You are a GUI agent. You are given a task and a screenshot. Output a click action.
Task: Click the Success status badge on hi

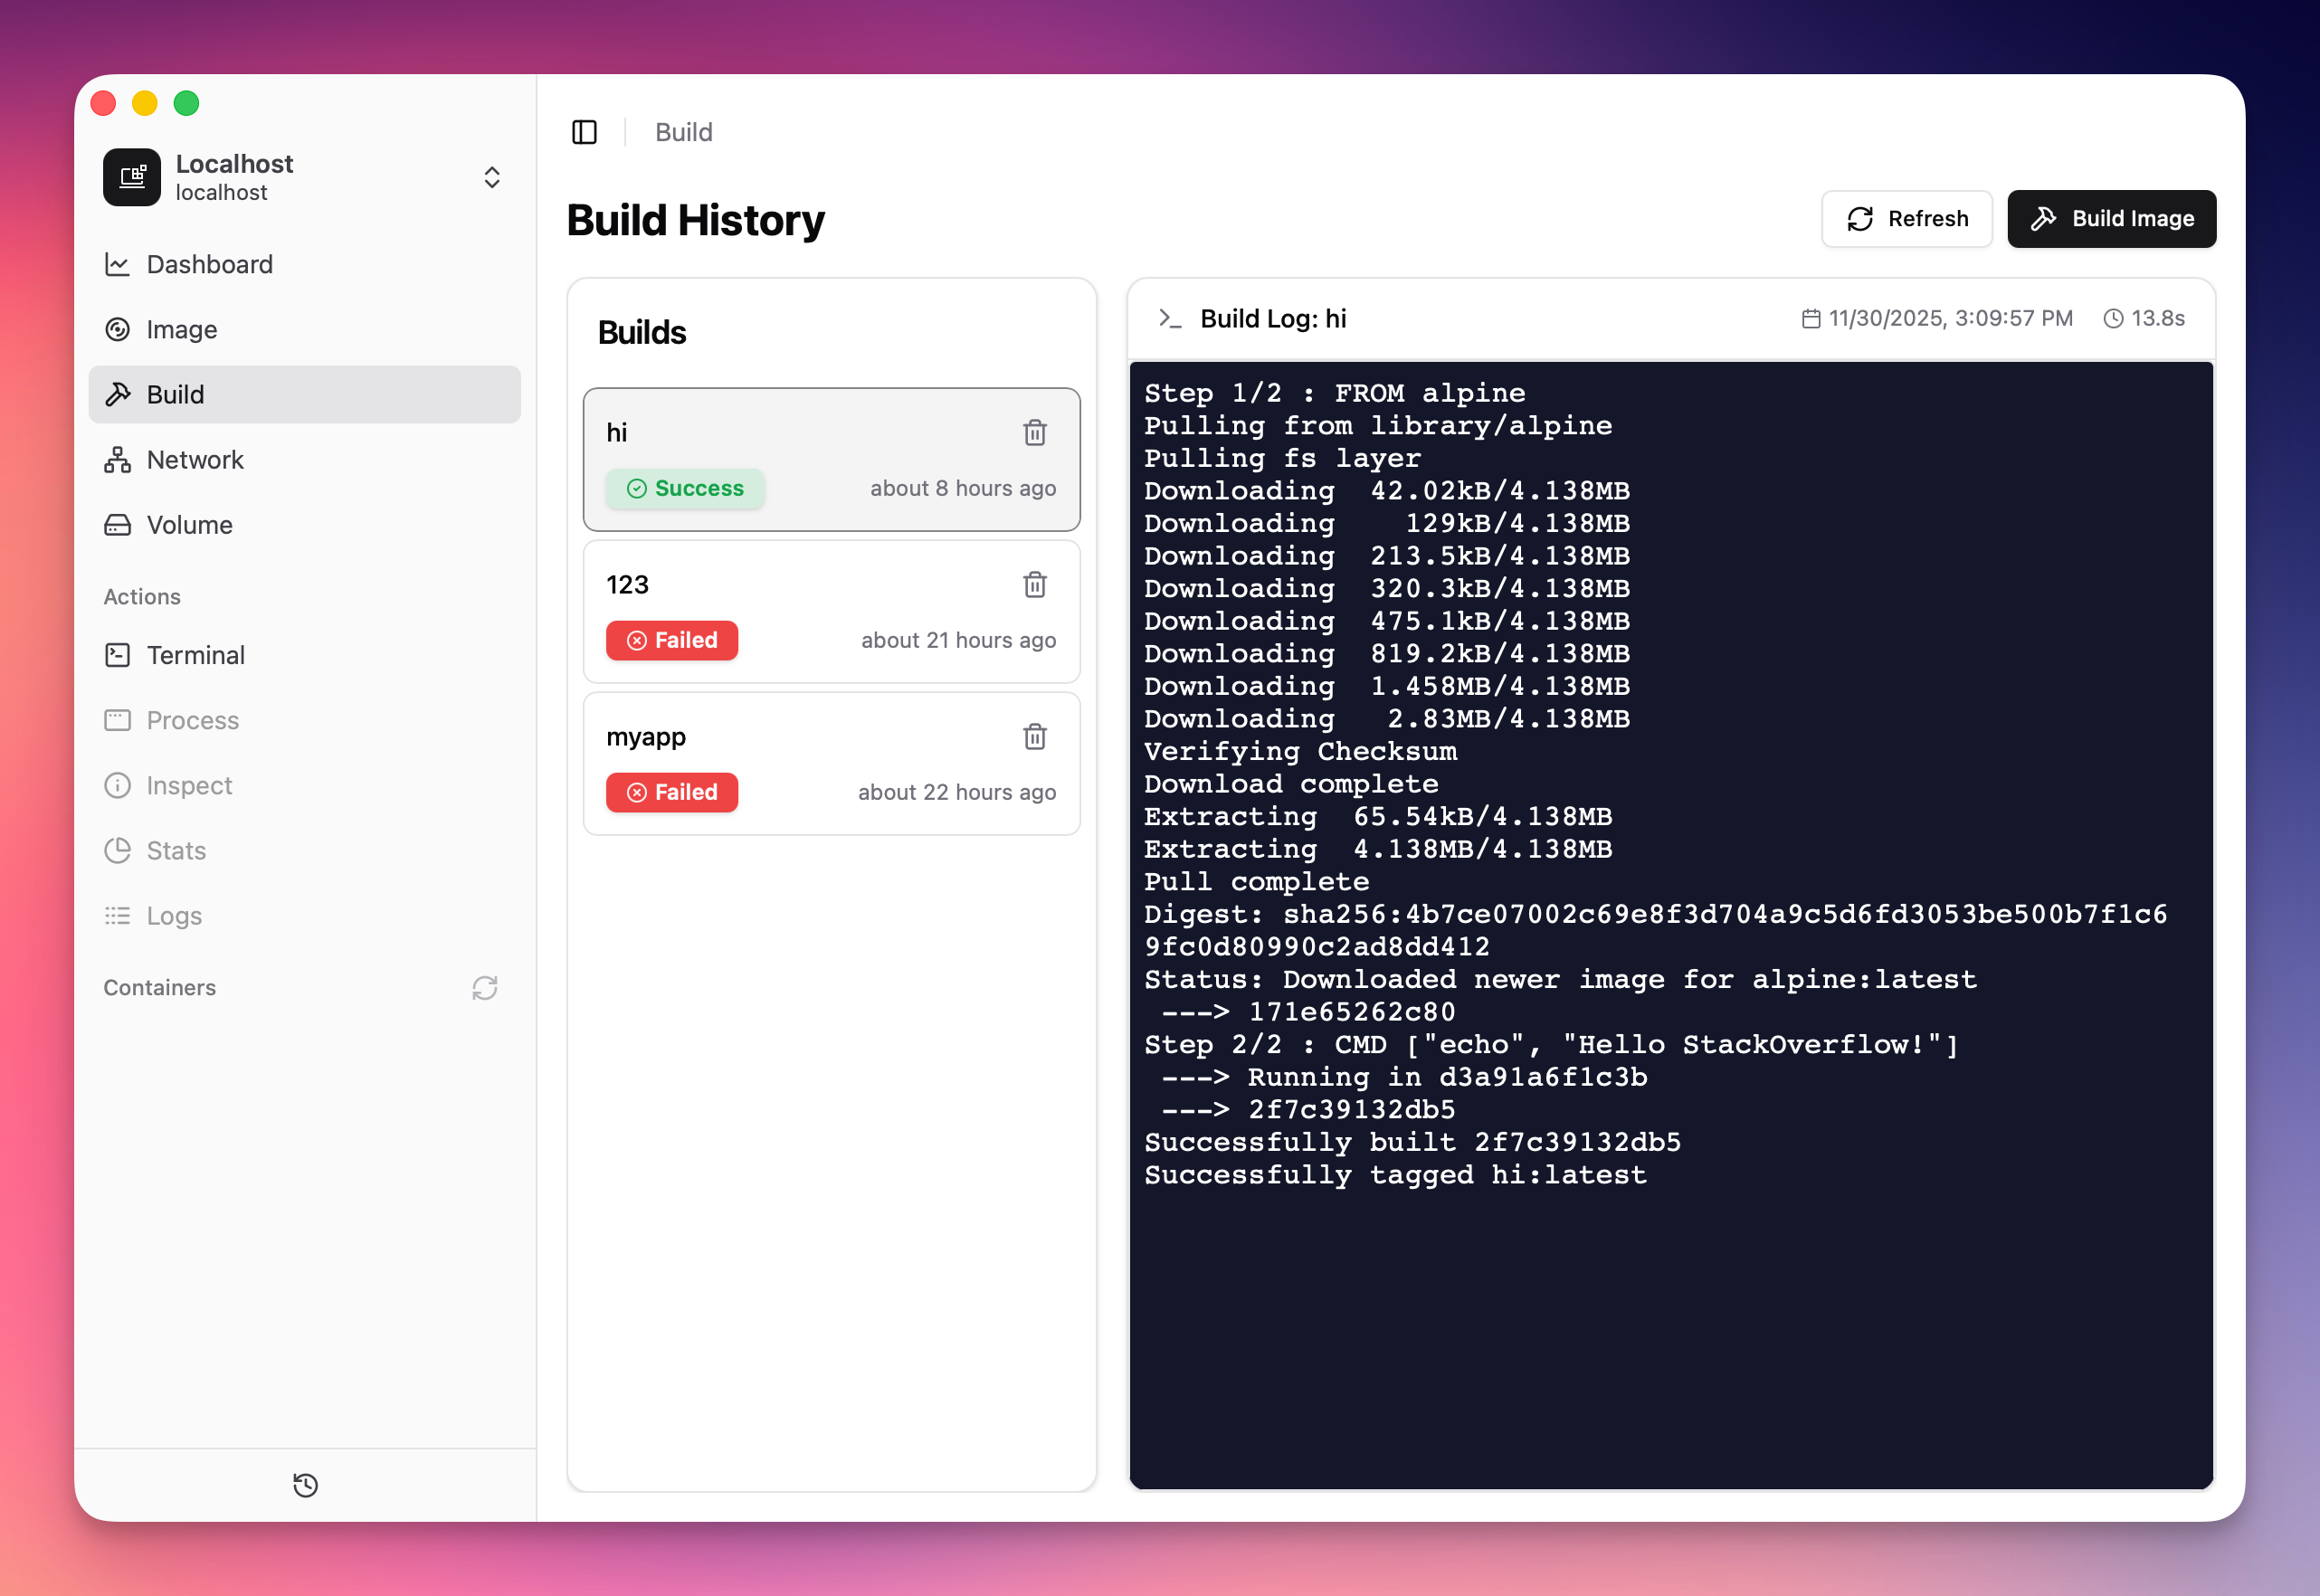coord(685,488)
